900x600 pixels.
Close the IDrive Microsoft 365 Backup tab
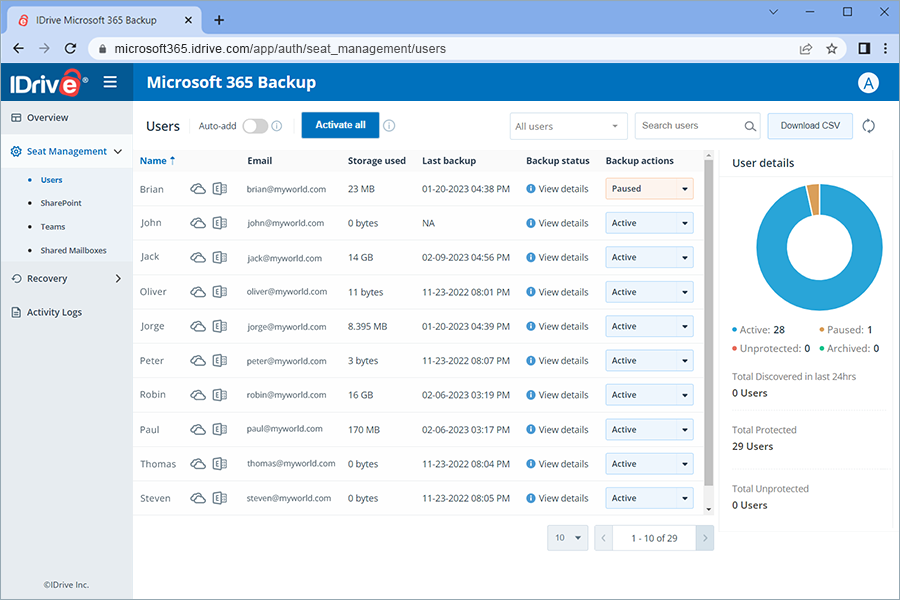tap(188, 20)
